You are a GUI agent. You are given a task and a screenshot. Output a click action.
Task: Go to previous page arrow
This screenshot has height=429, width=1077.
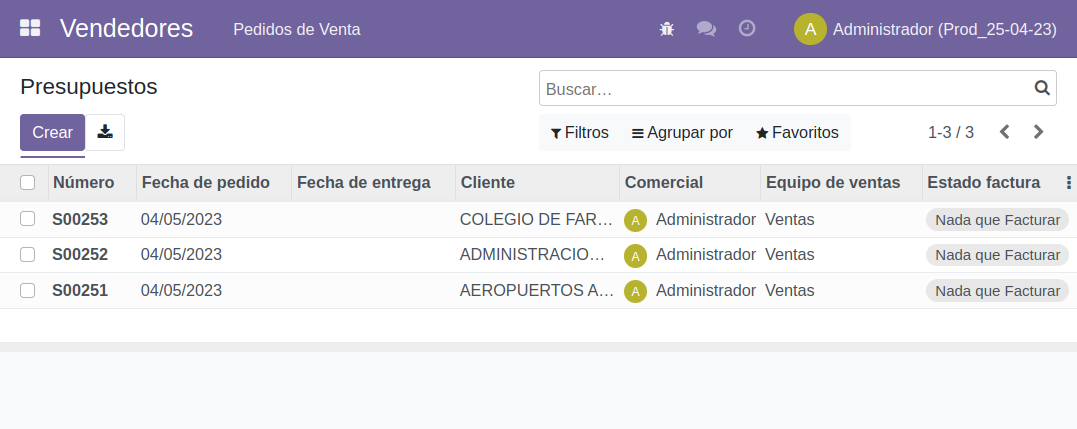[1004, 132]
